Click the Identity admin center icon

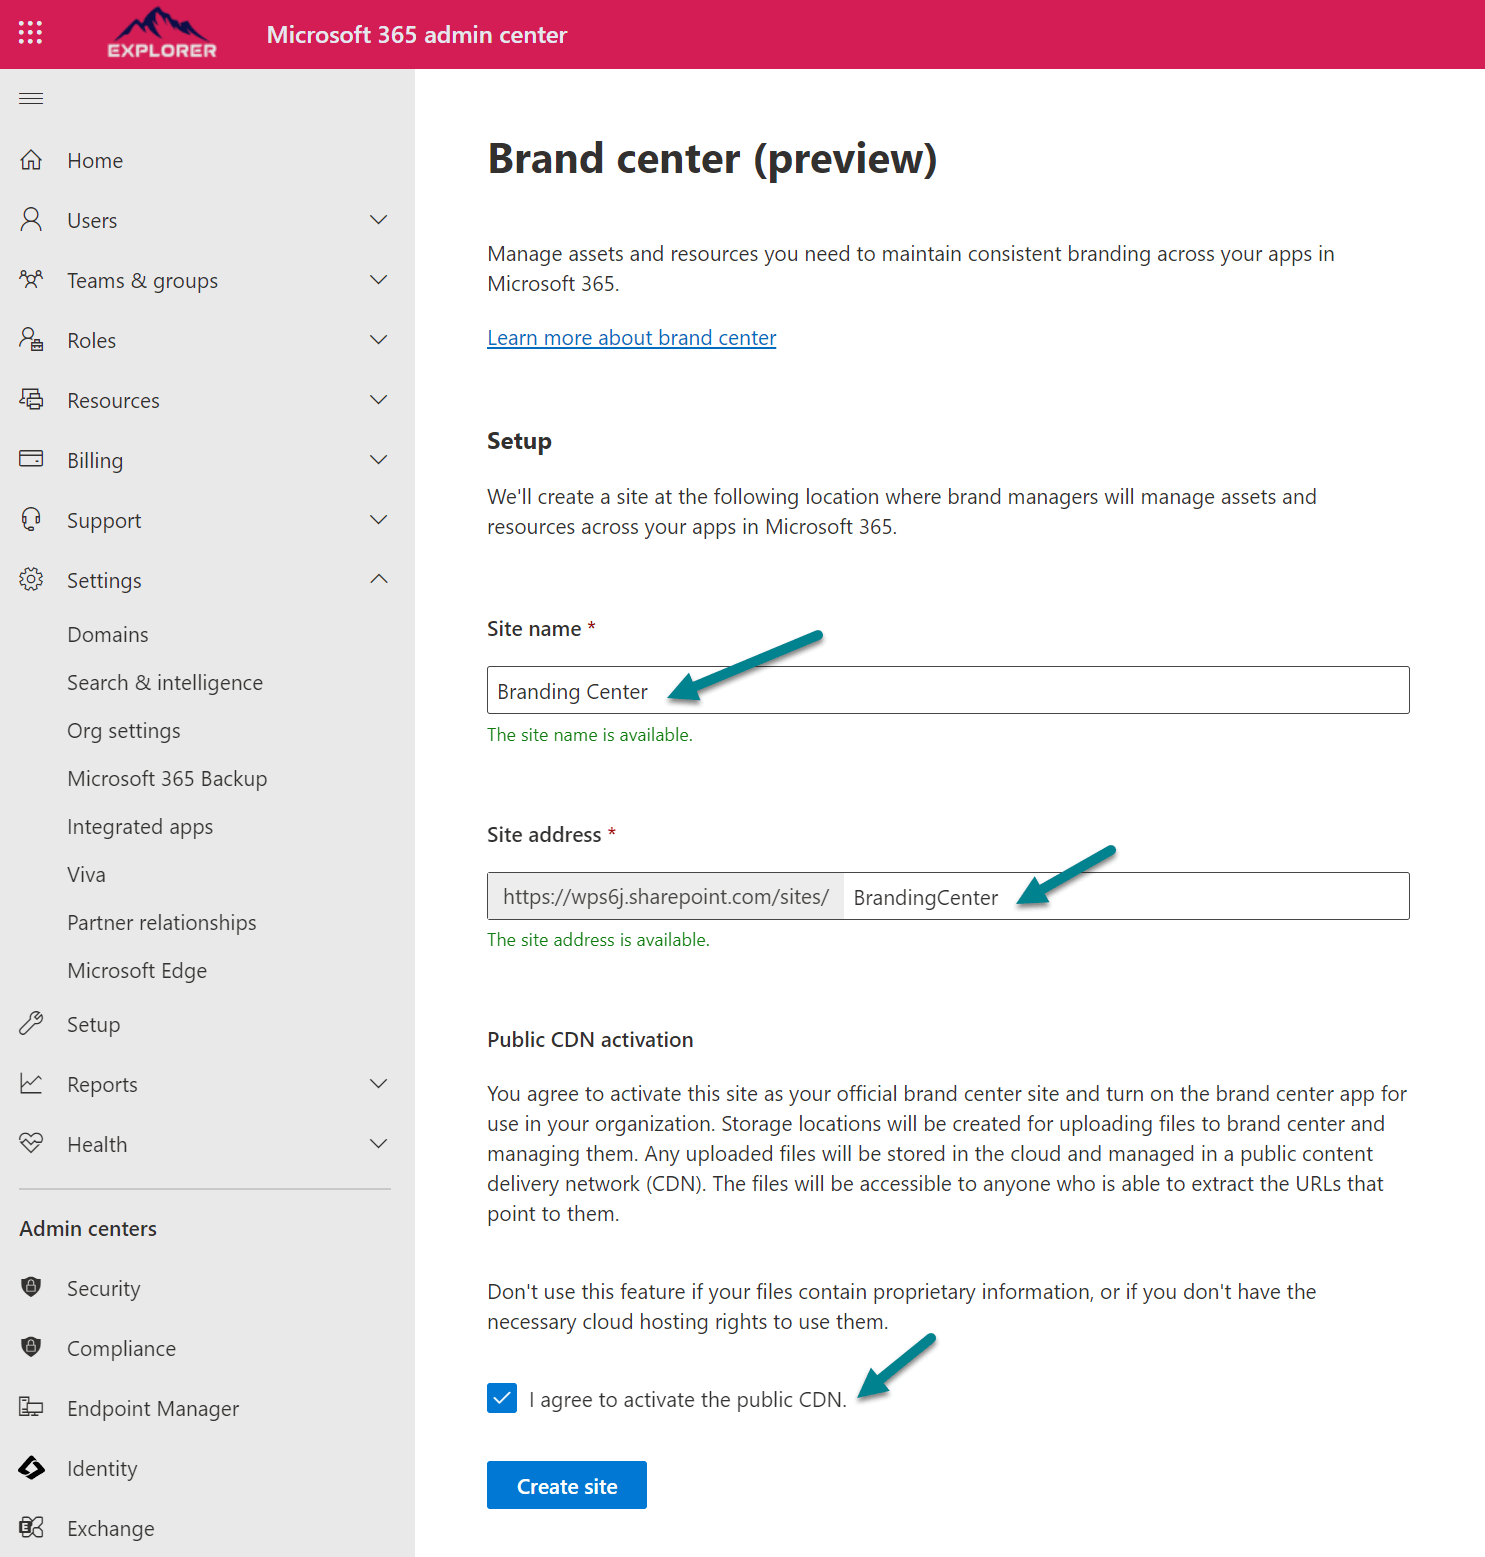tap(31, 1468)
